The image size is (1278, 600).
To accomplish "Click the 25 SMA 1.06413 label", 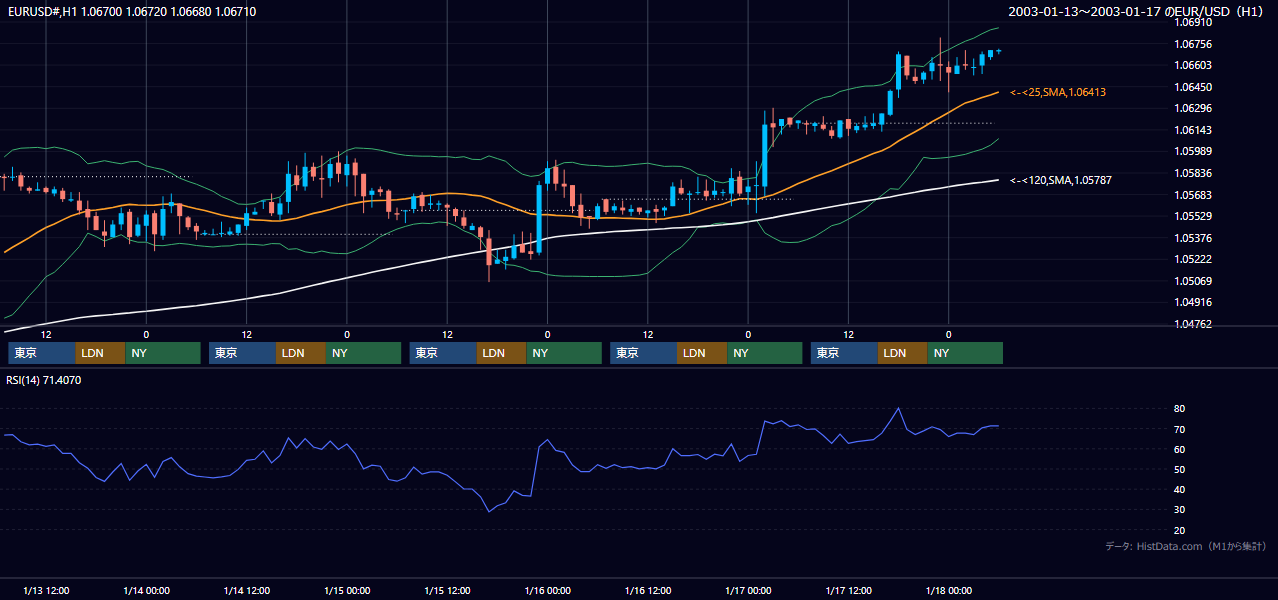I will point(1058,92).
